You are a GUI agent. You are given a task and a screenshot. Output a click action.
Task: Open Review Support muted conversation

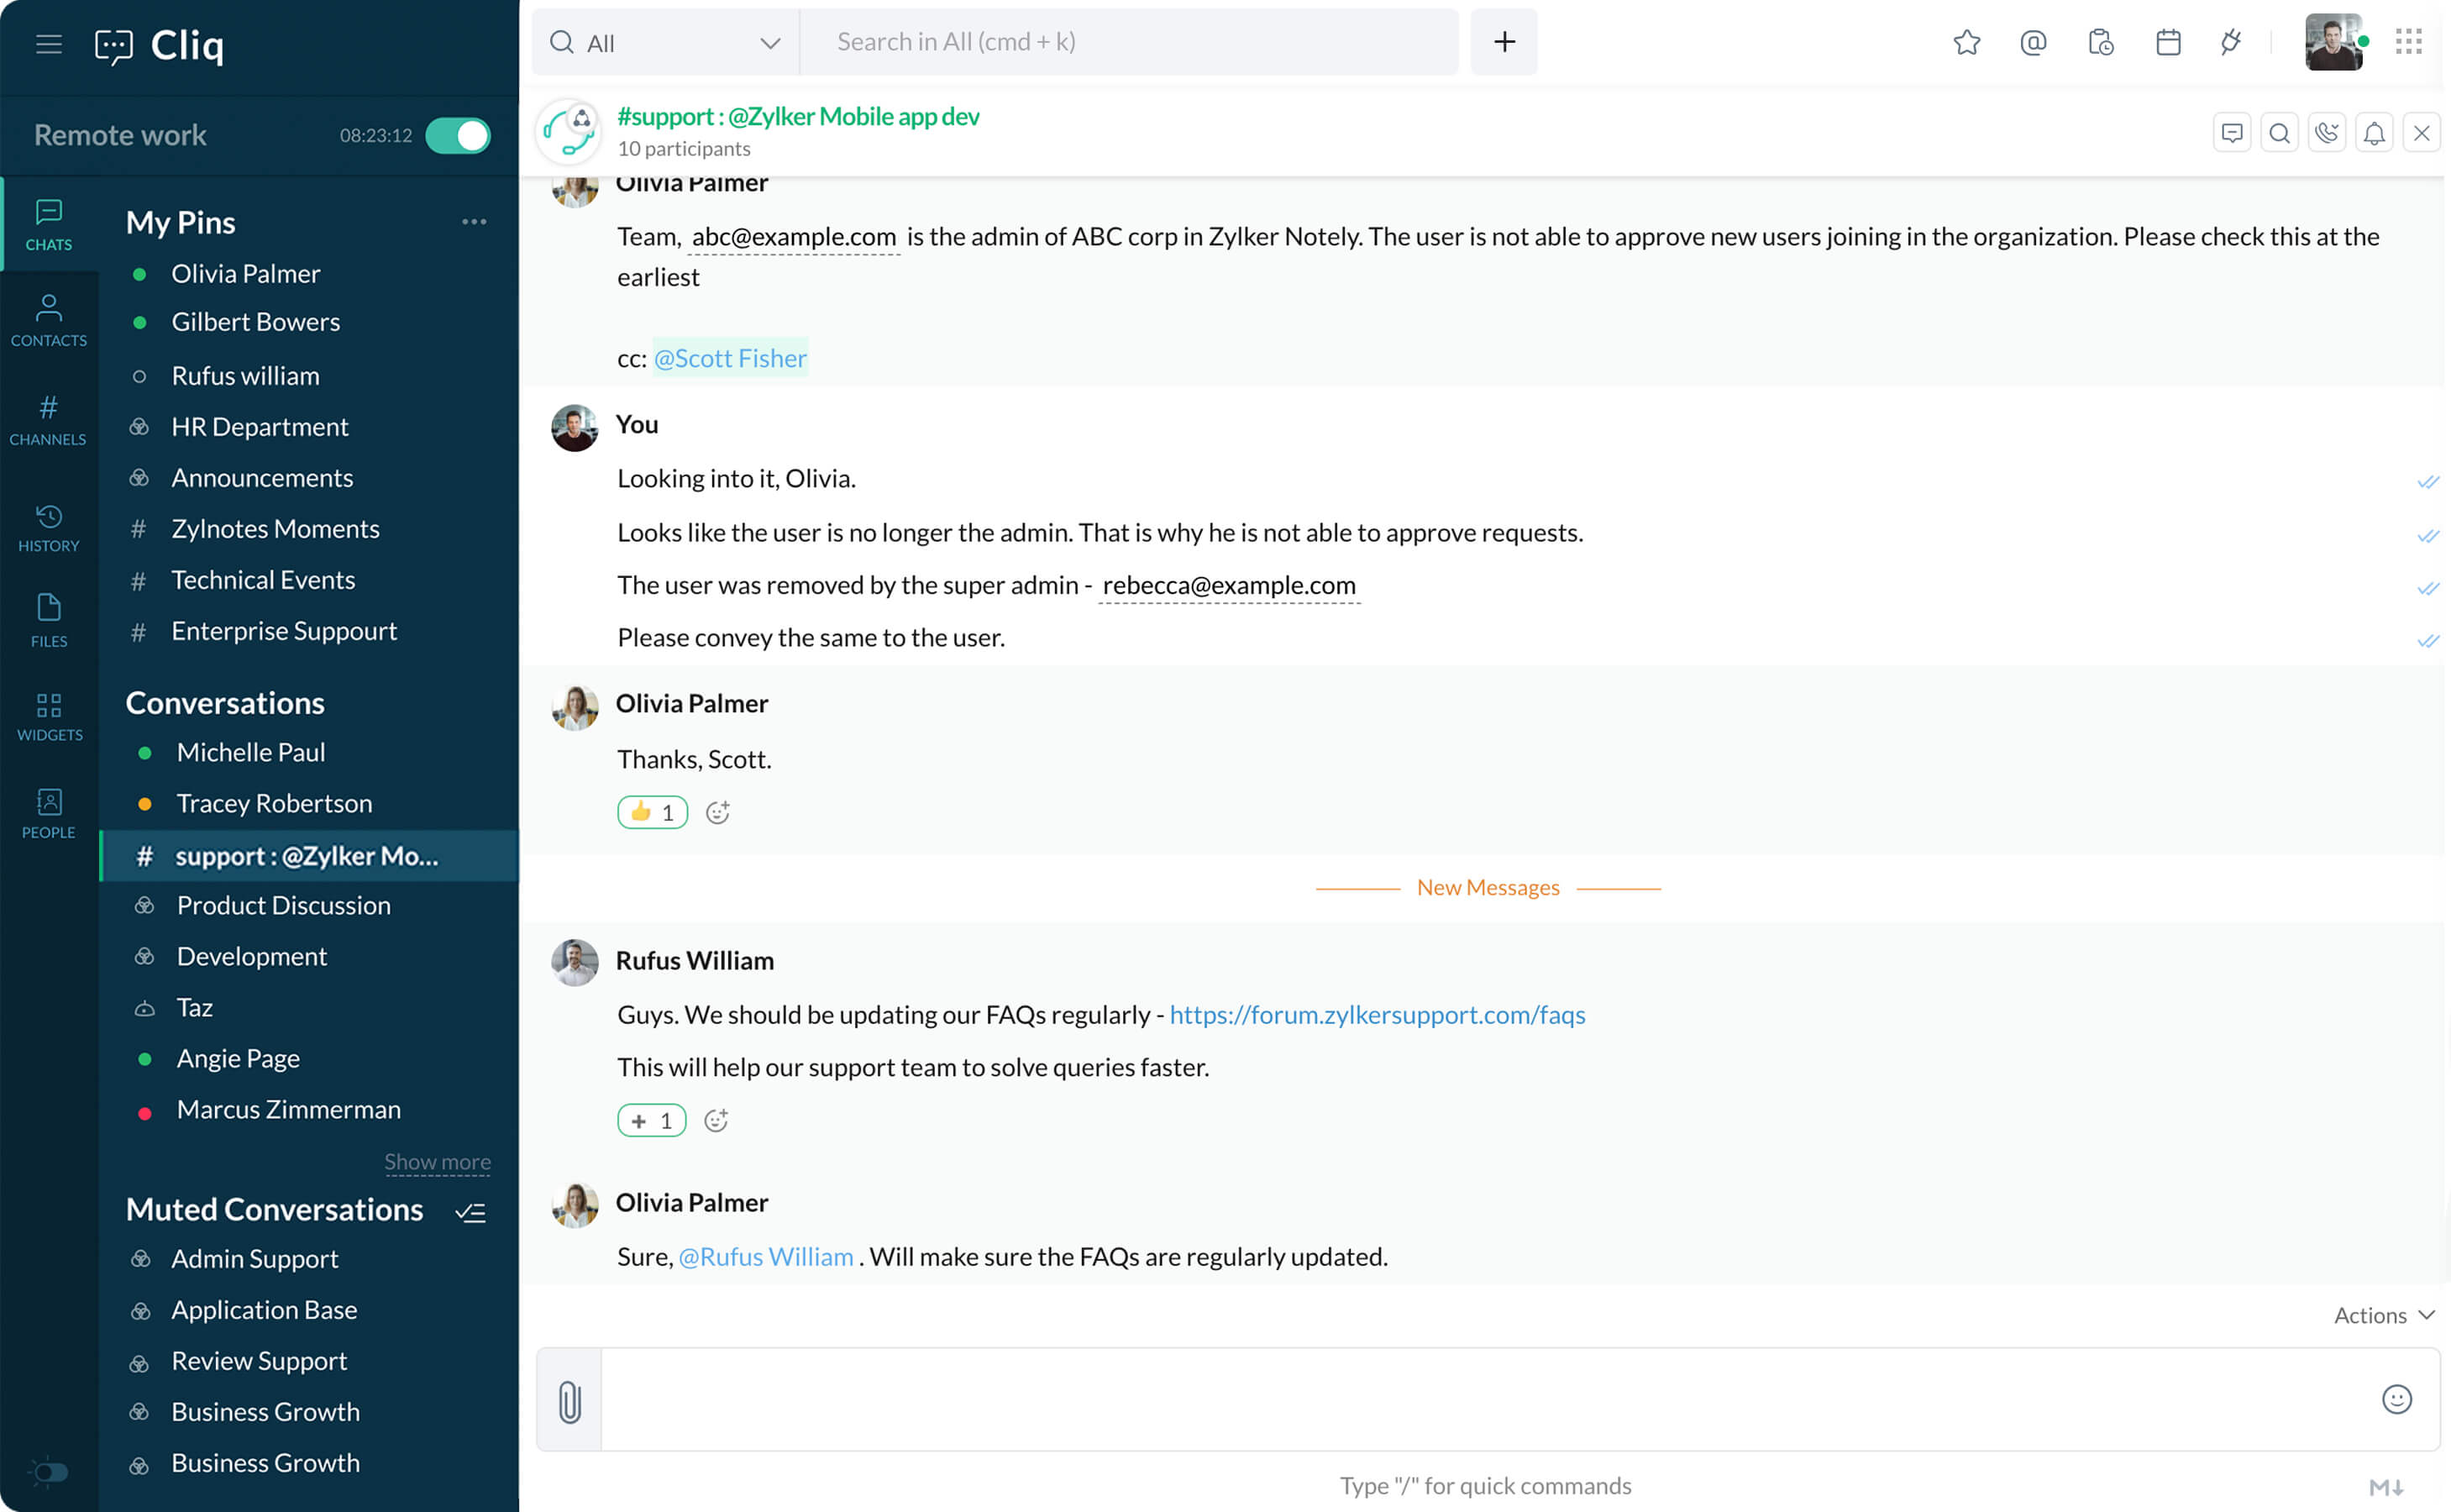pyautogui.click(x=259, y=1361)
